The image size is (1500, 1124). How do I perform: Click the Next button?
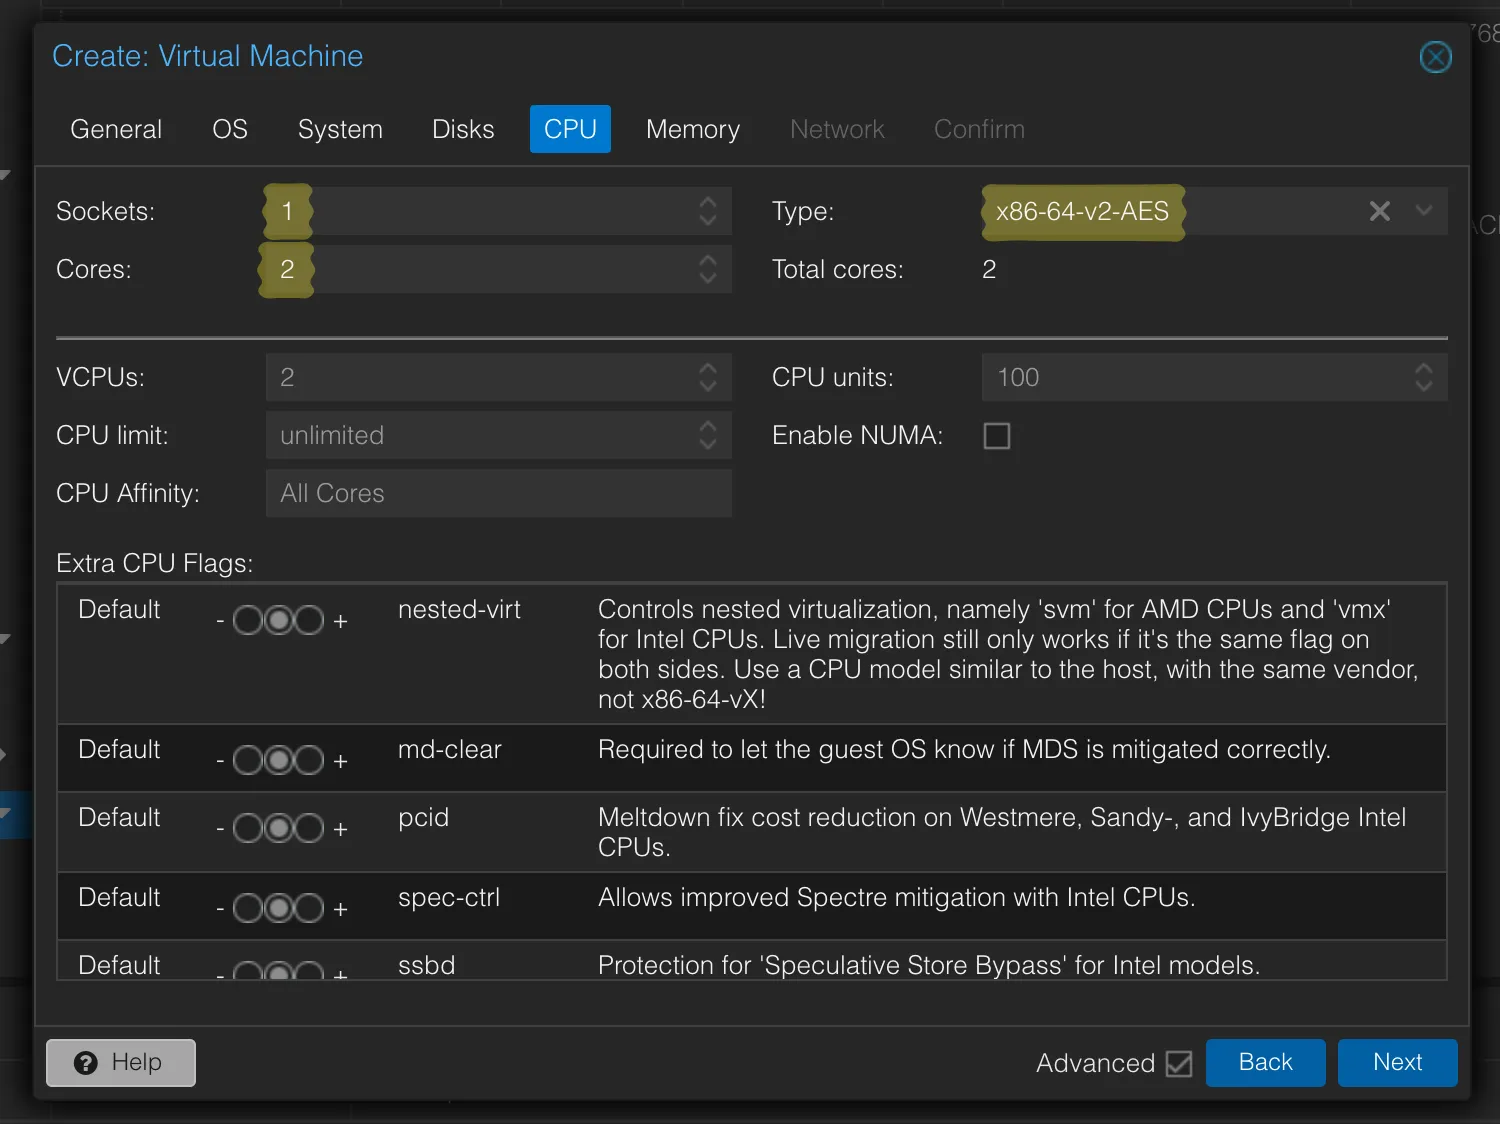click(1398, 1063)
